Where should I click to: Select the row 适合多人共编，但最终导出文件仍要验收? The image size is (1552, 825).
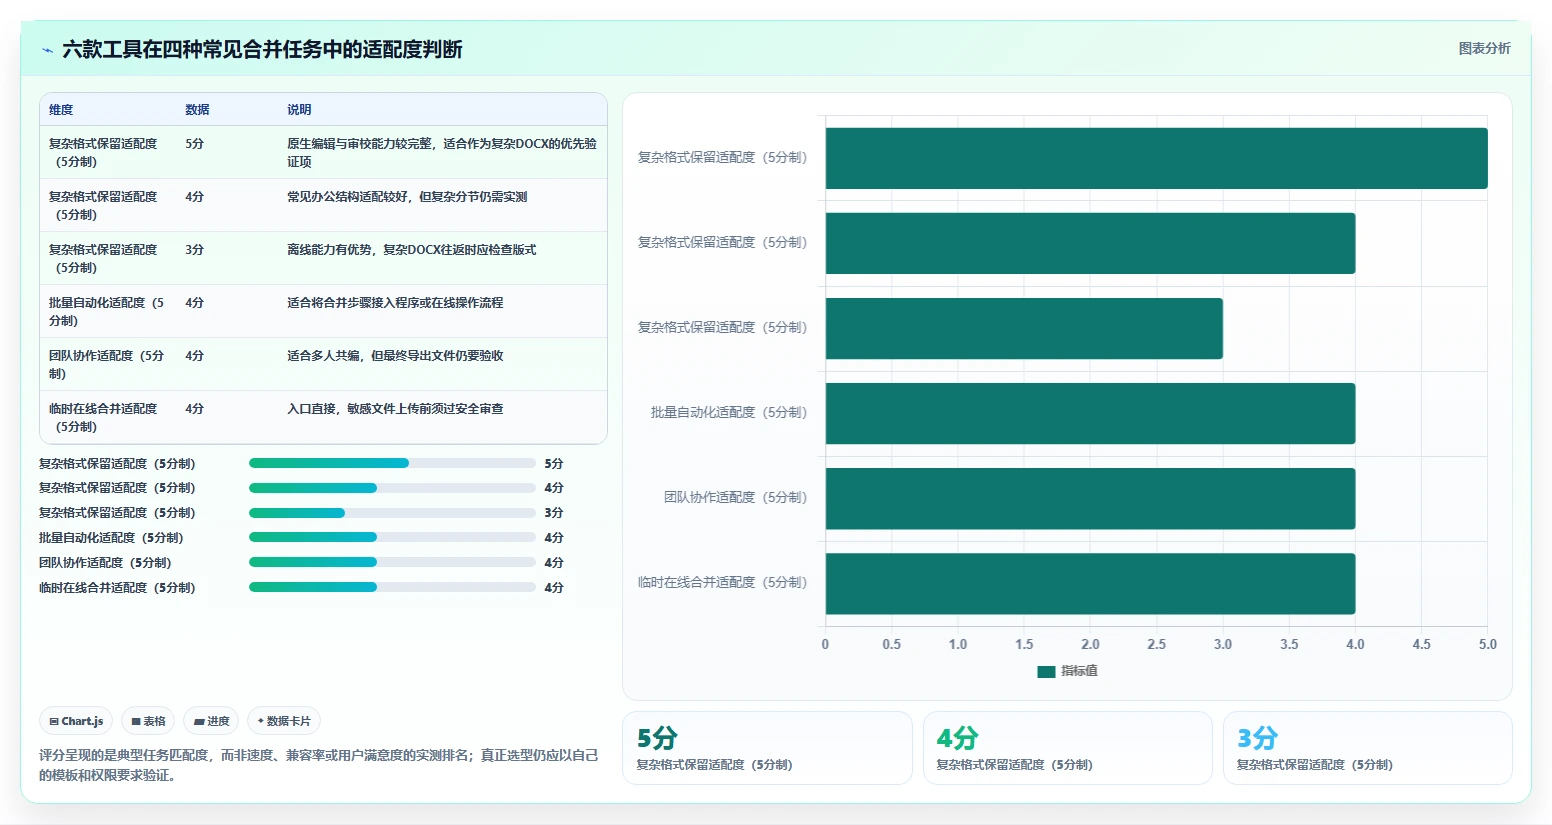coord(323,364)
